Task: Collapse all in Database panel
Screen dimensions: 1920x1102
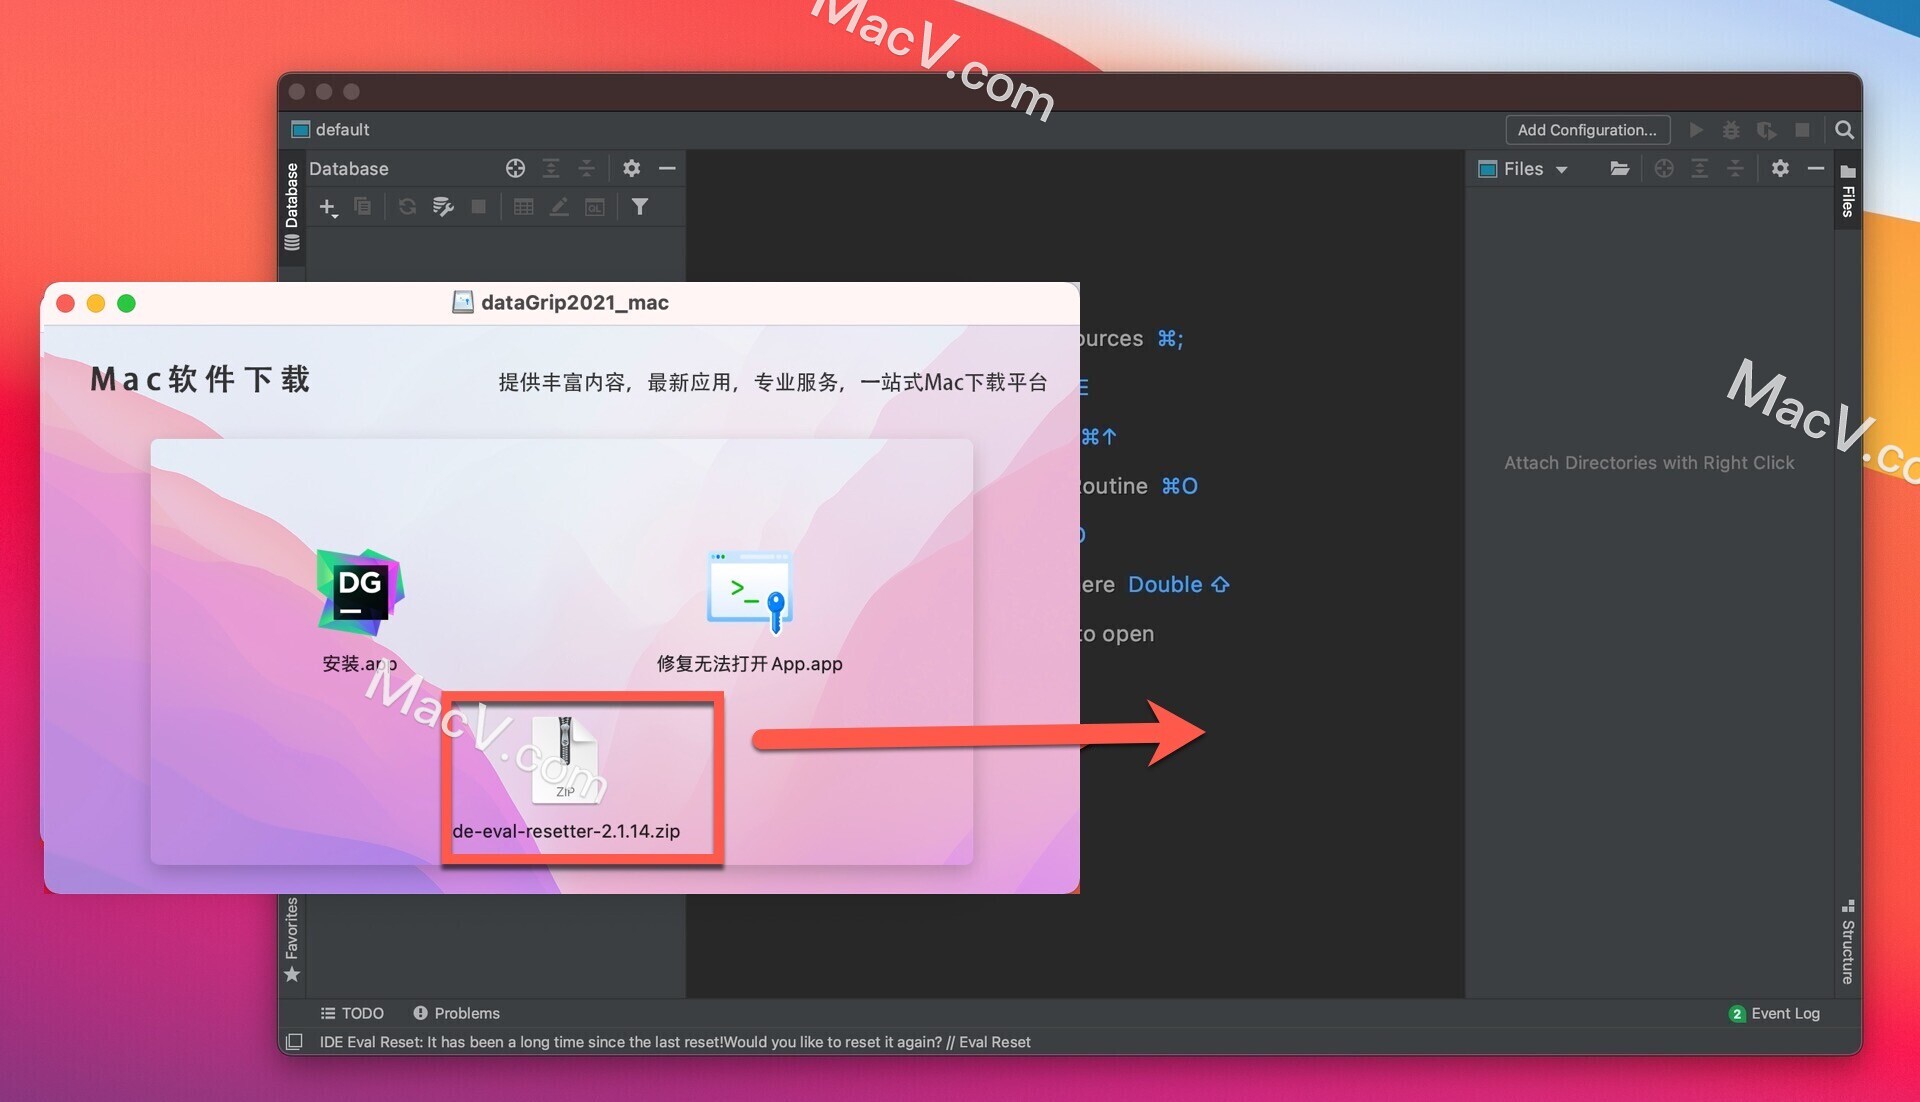Action: 587,168
